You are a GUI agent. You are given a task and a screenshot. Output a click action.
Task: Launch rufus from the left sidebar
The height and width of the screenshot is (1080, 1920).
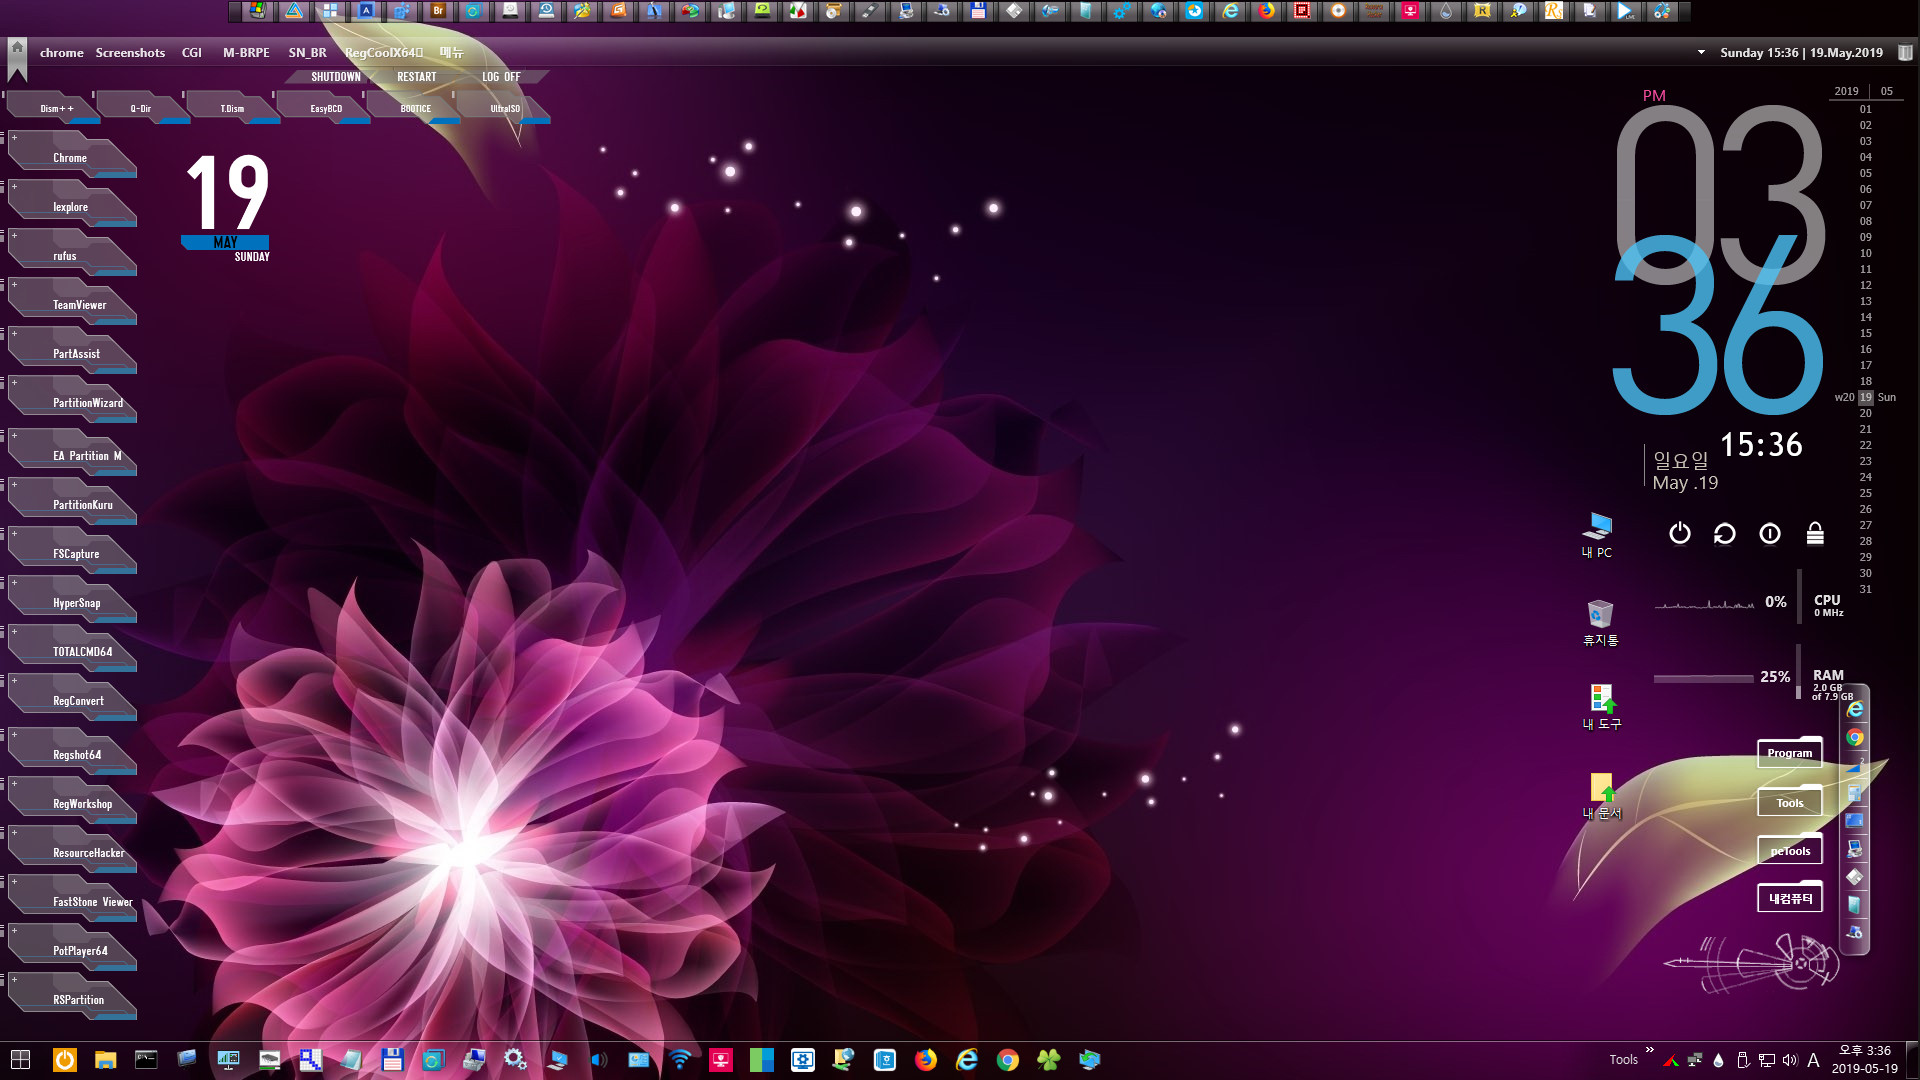72,253
